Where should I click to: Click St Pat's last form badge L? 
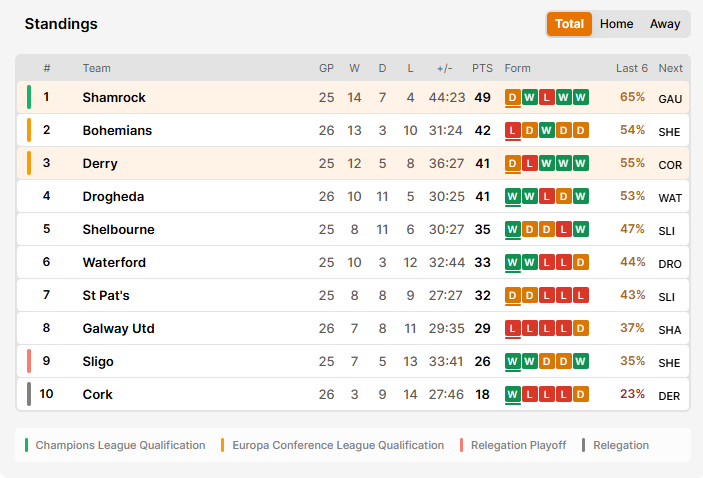pyautogui.click(x=581, y=295)
